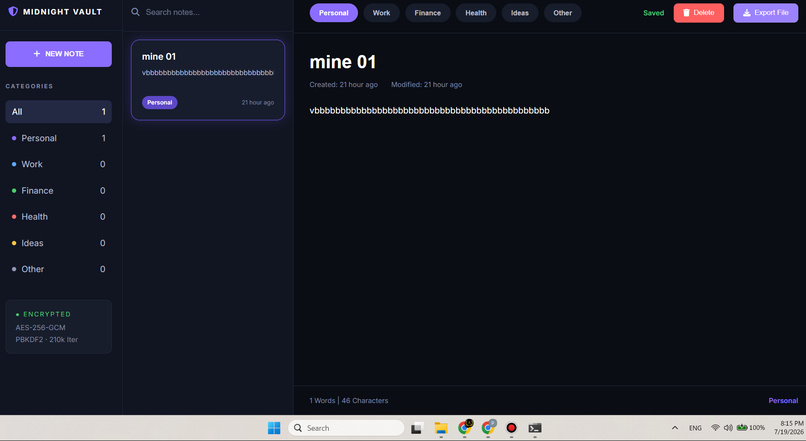This screenshot has width=806, height=441.
Task: Open the second Chrome icon on taskbar
Action: 488,427
